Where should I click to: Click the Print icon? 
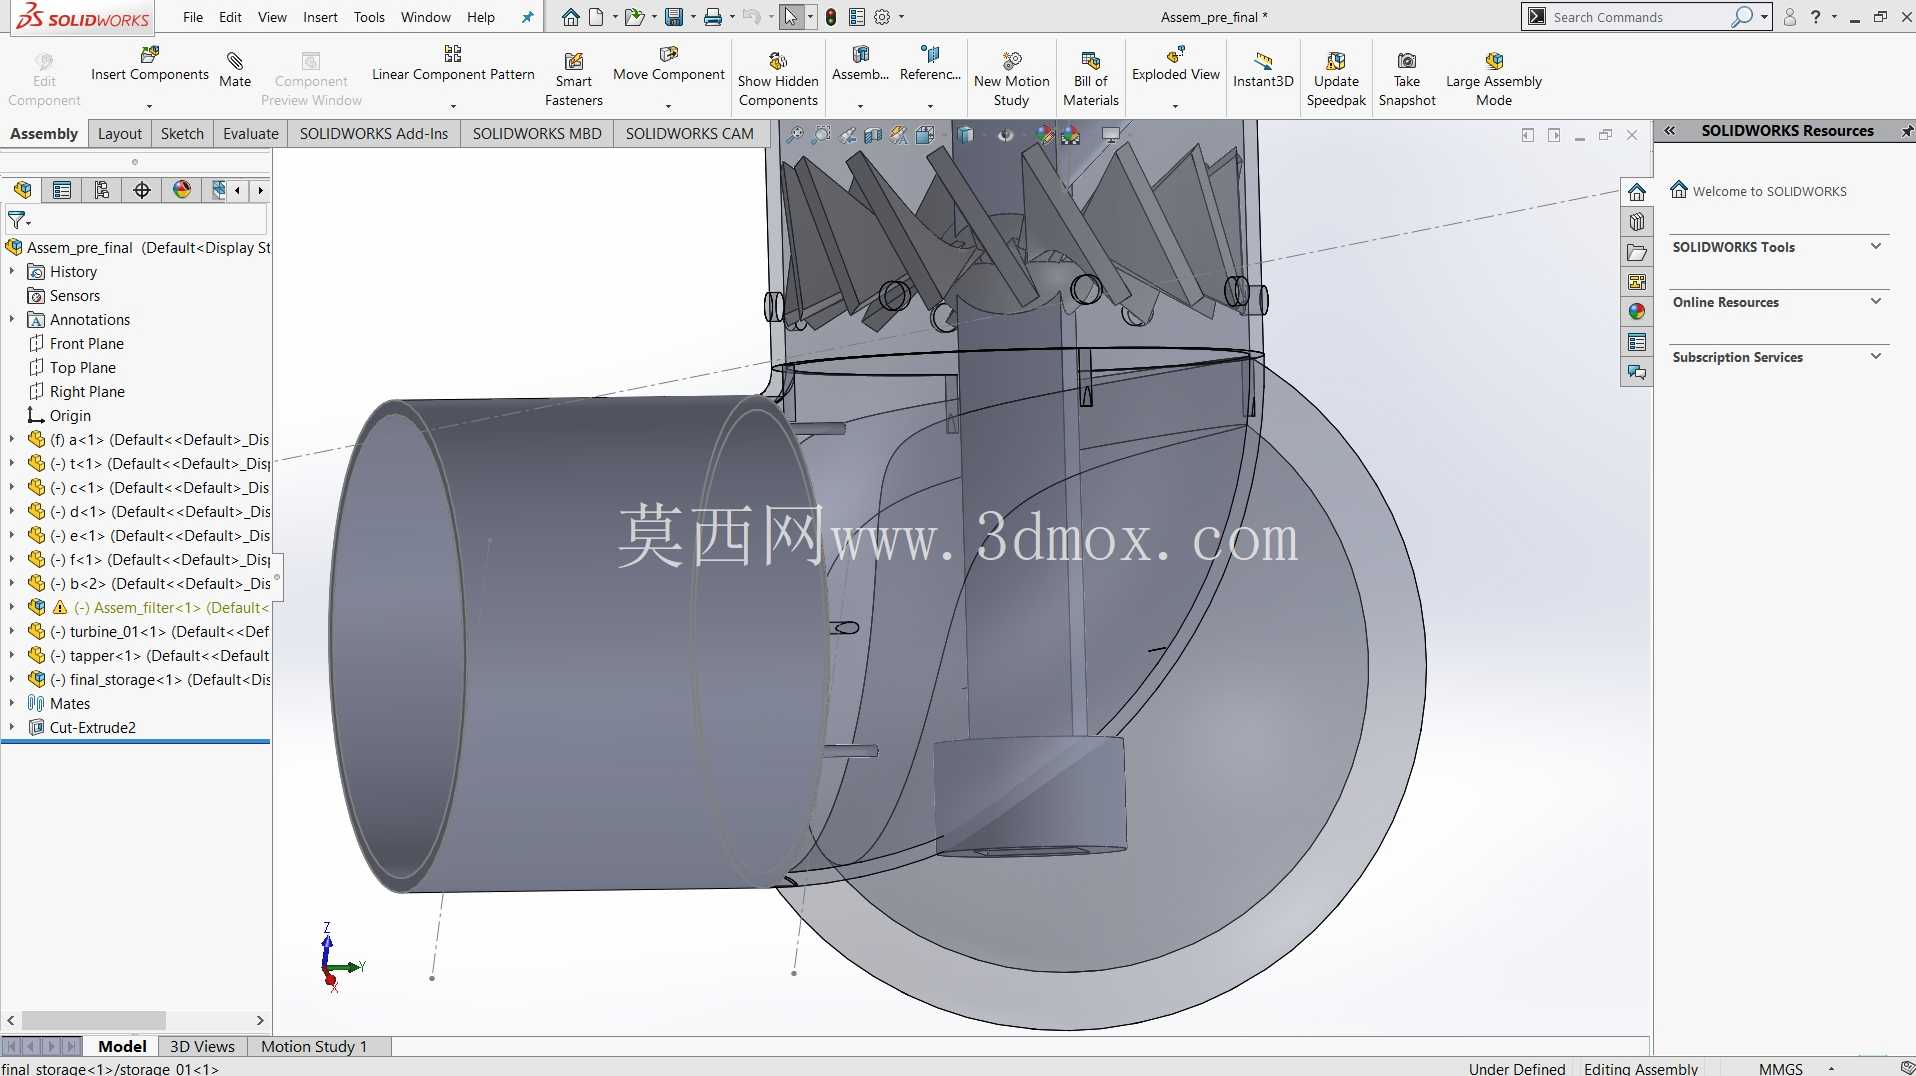(x=713, y=17)
